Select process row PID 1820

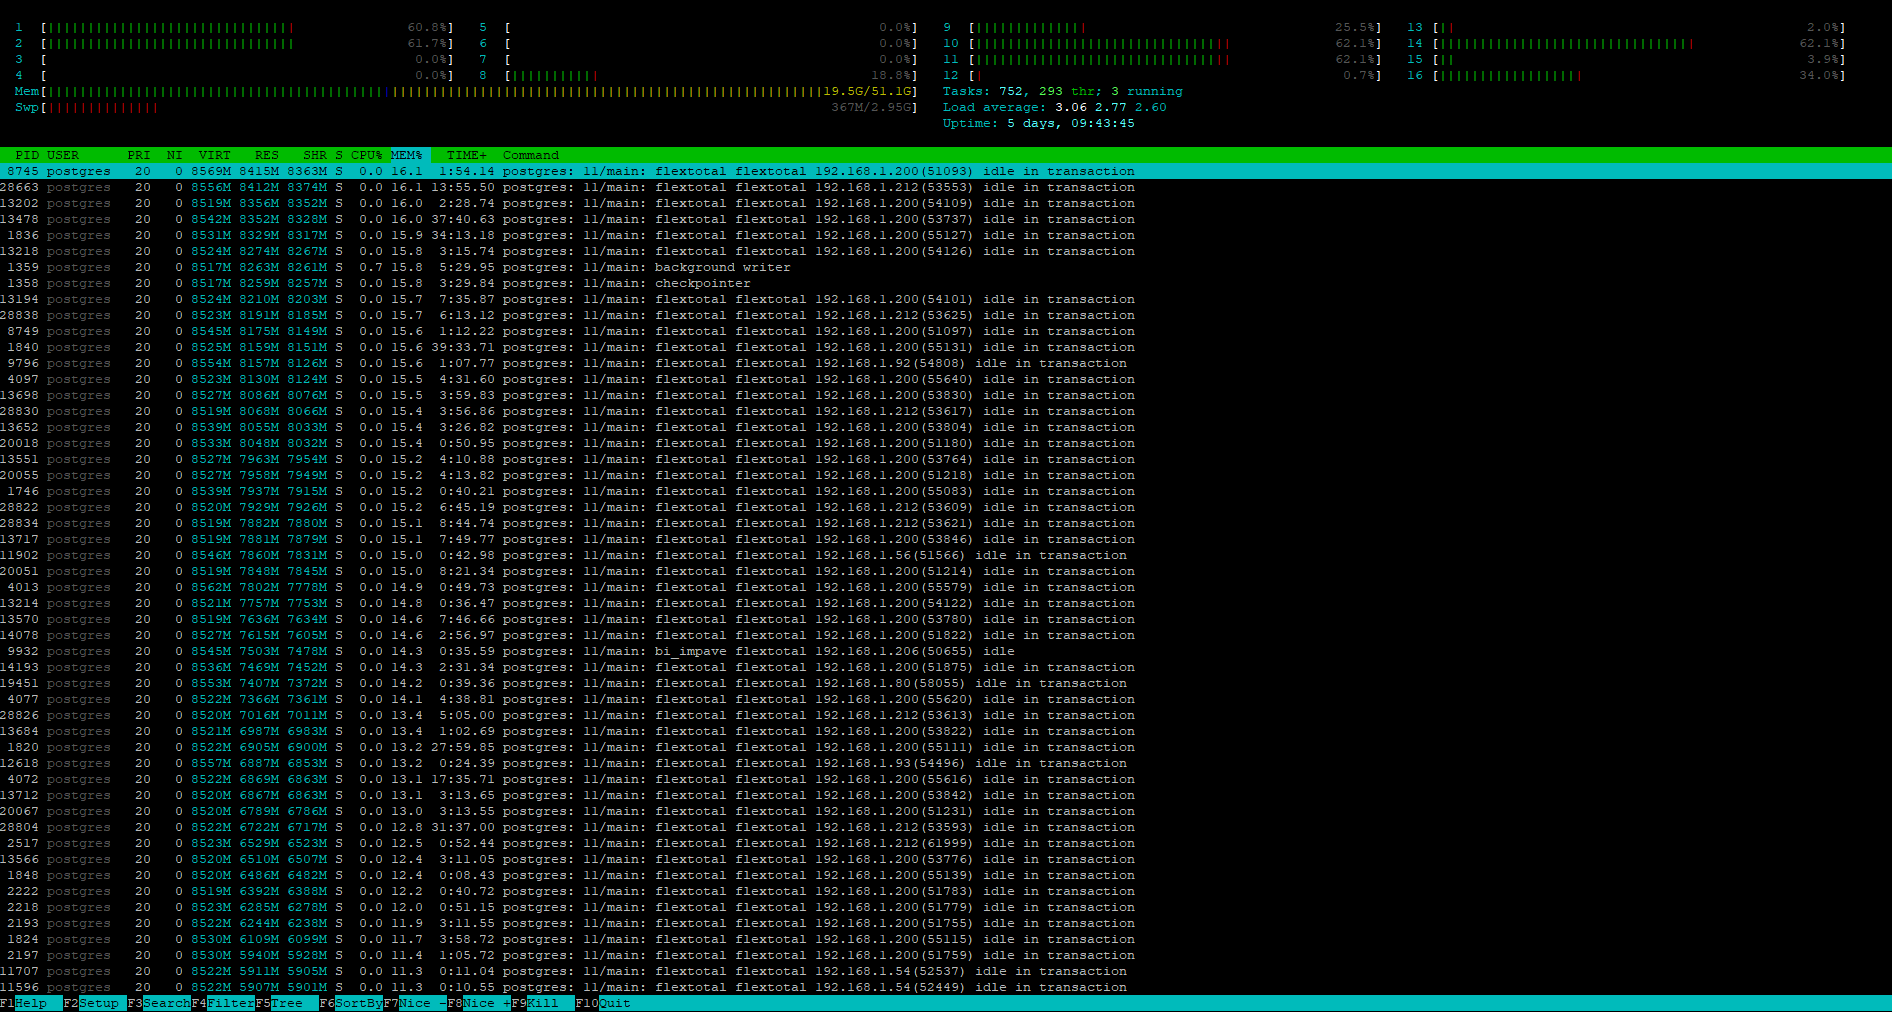pyautogui.click(x=946, y=747)
